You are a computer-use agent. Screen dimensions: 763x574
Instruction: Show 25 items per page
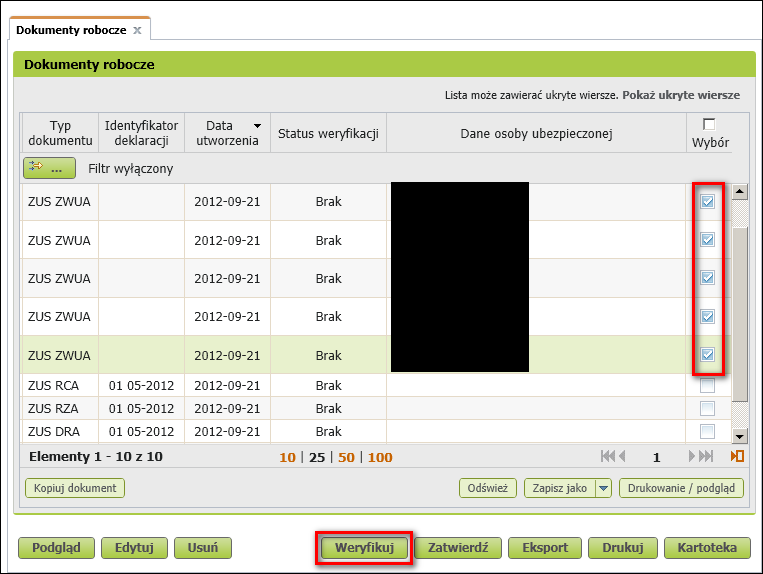tap(318, 457)
